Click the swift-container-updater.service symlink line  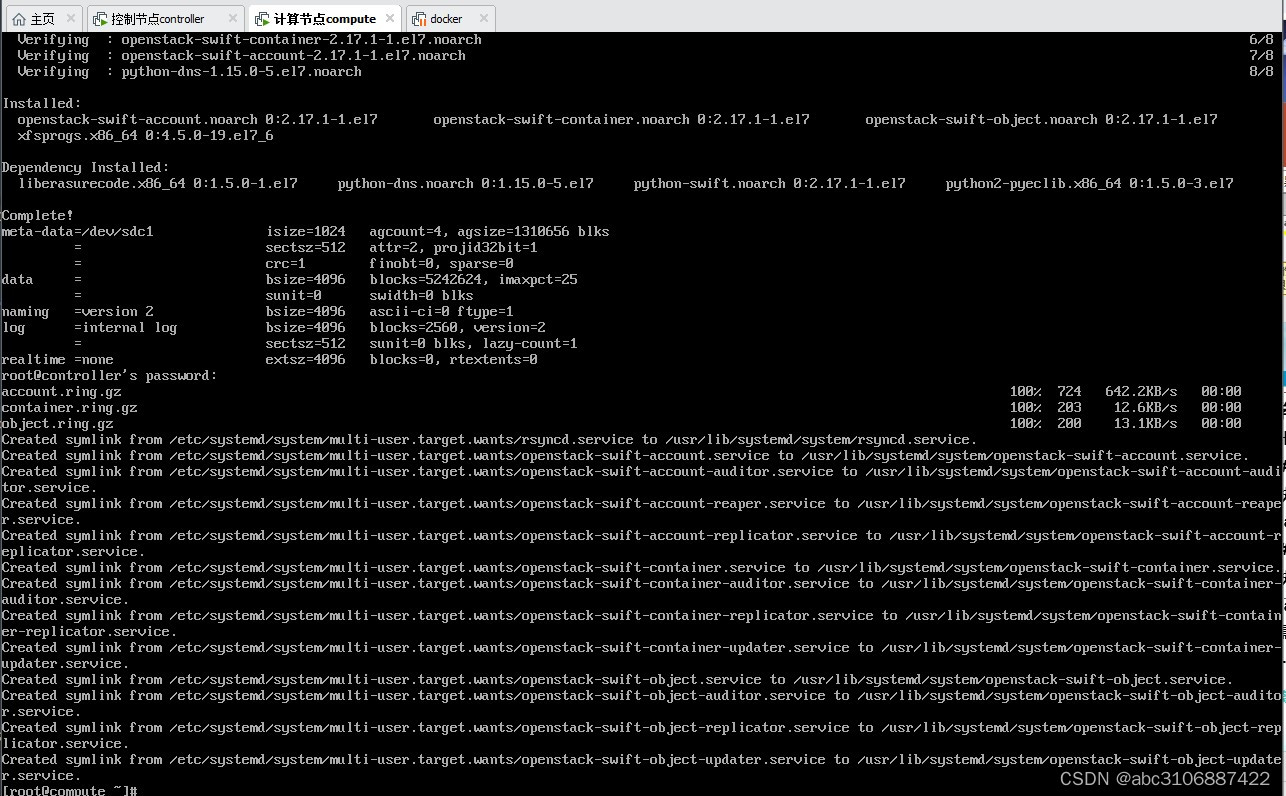[642, 656]
